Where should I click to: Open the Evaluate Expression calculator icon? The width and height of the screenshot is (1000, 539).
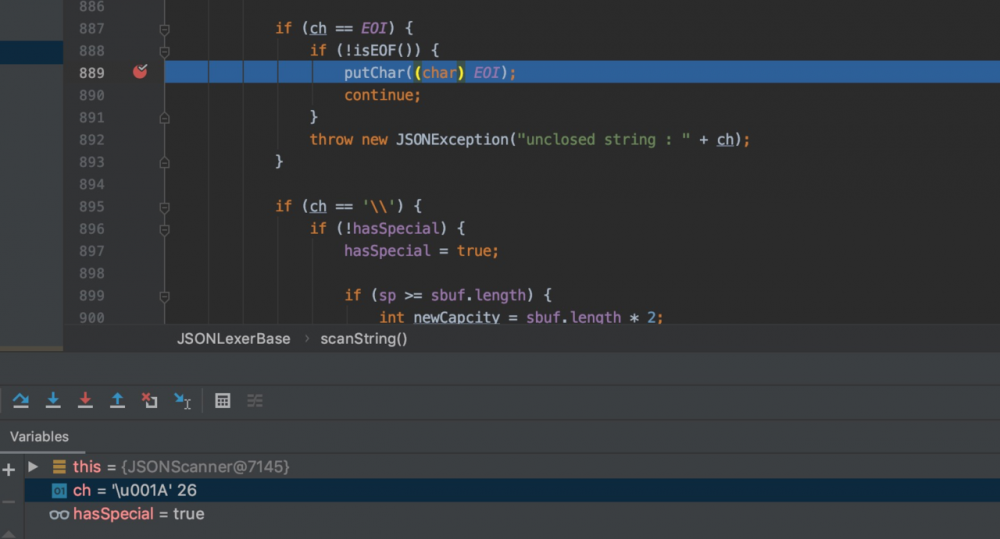tap(223, 401)
